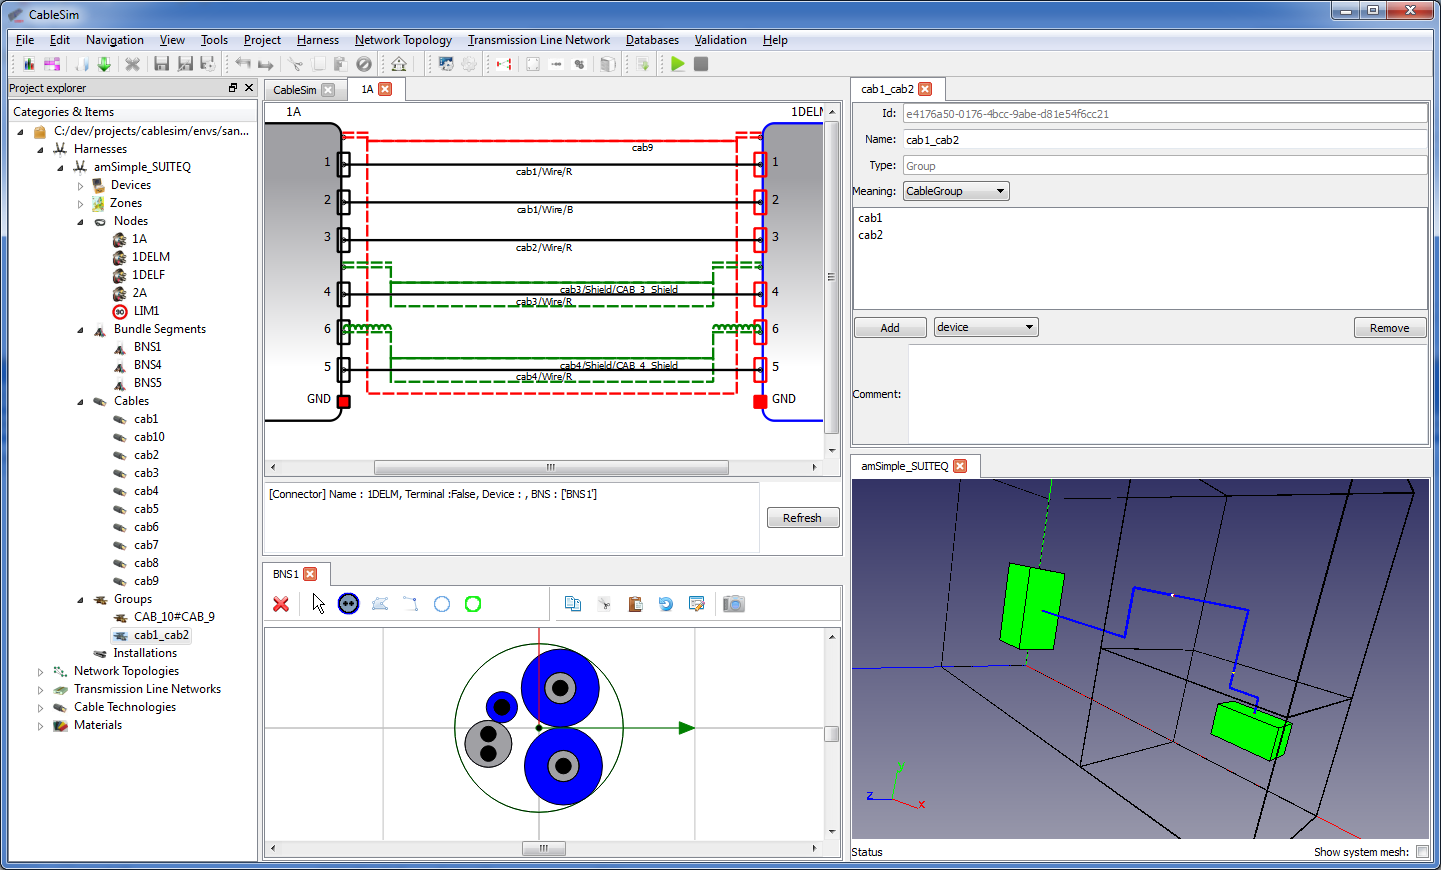Click the green circle tool in BNS1 toolbar

pyautogui.click(x=473, y=604)
